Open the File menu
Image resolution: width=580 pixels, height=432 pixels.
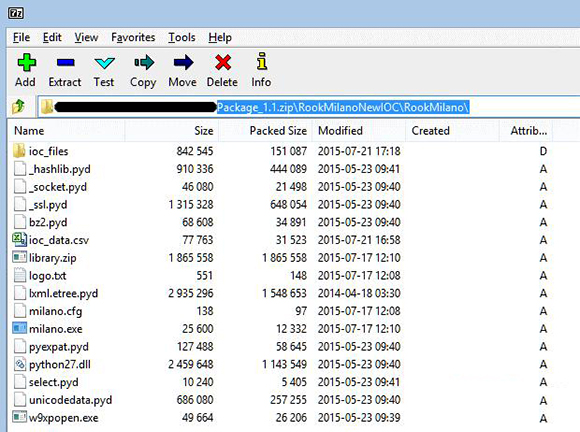click(x=21, y=37)
